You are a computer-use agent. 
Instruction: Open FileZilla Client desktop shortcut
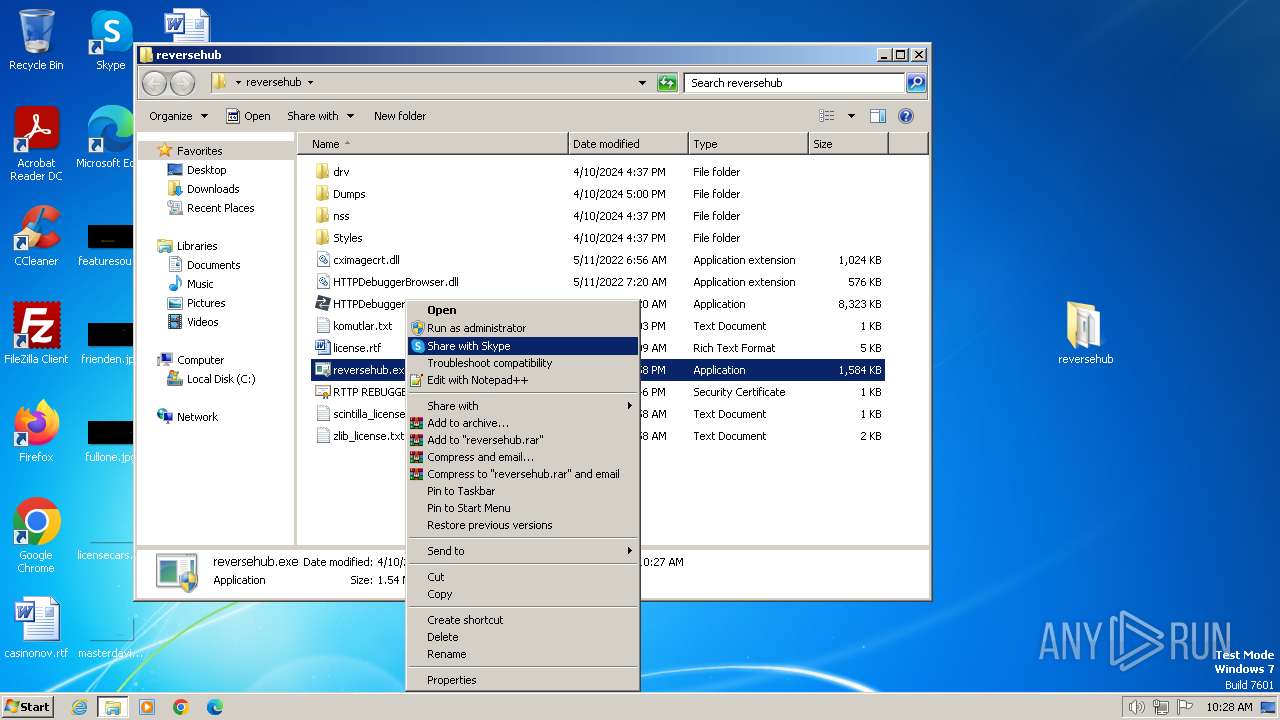(36, 334)
